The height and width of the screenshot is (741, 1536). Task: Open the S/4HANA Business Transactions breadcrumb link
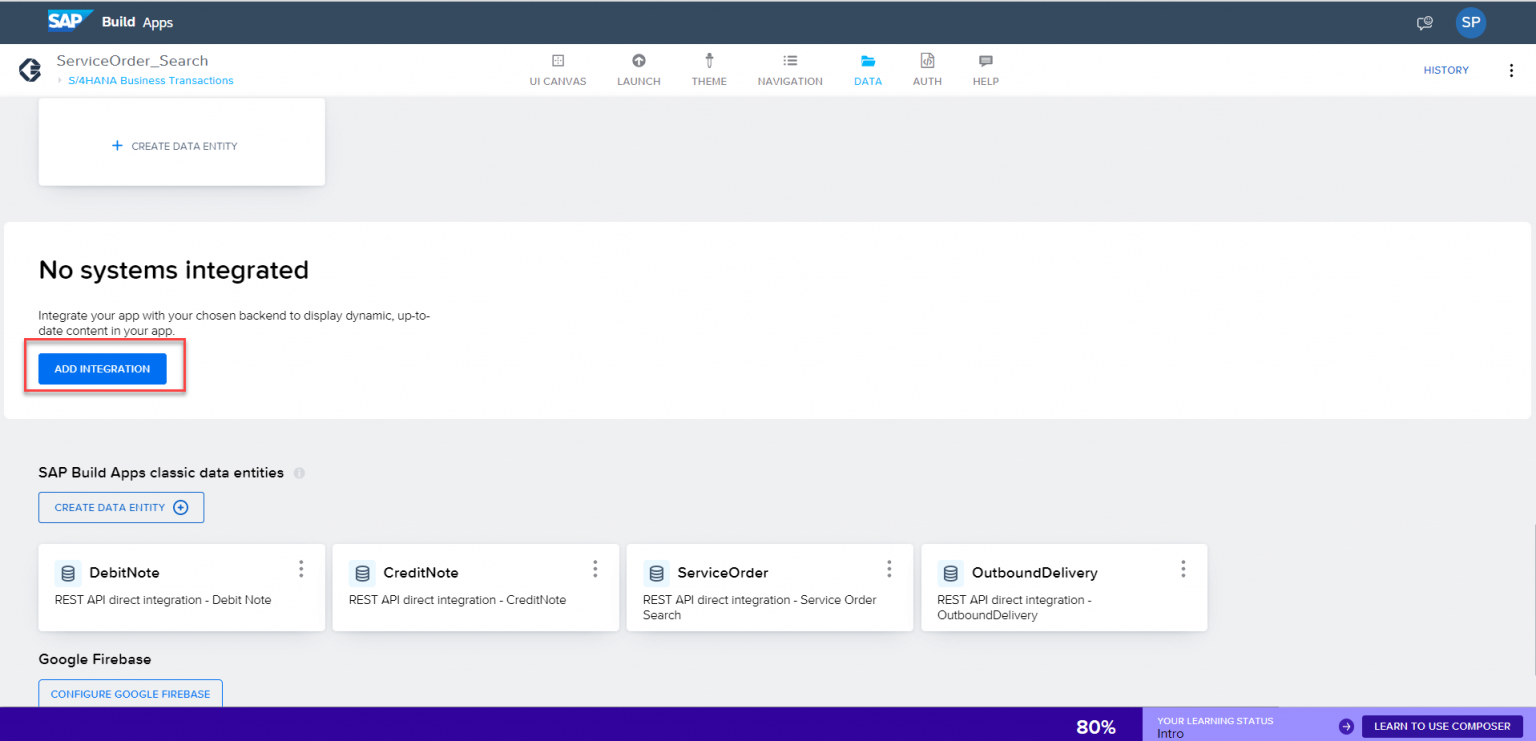[150, 80]
